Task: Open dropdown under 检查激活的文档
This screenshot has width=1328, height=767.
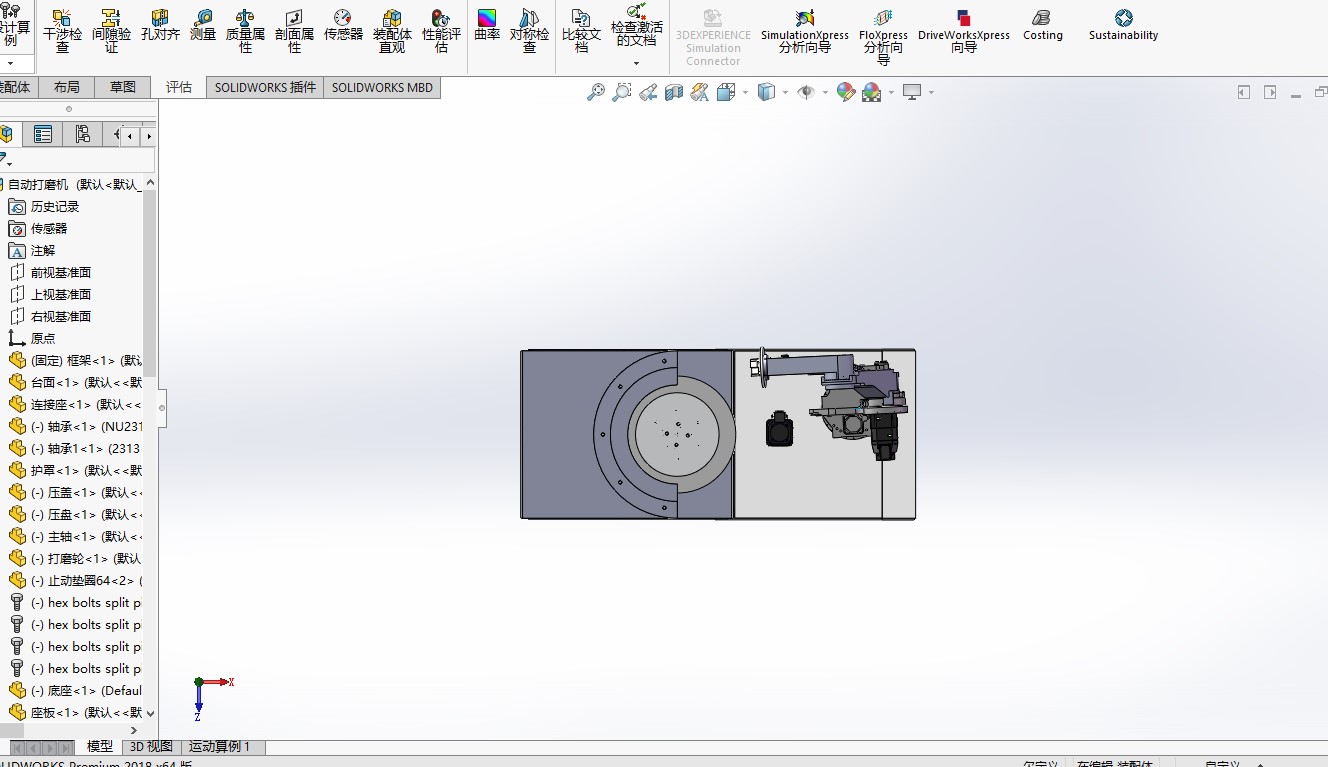Action: 637,63
